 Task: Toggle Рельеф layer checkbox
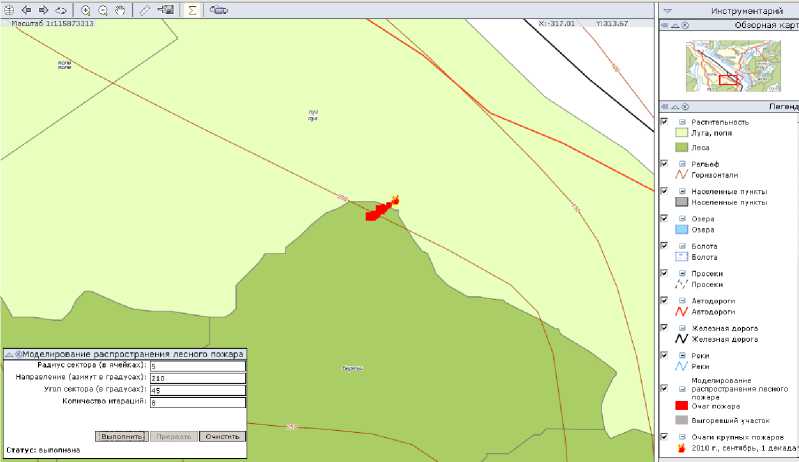pos(664,163)
